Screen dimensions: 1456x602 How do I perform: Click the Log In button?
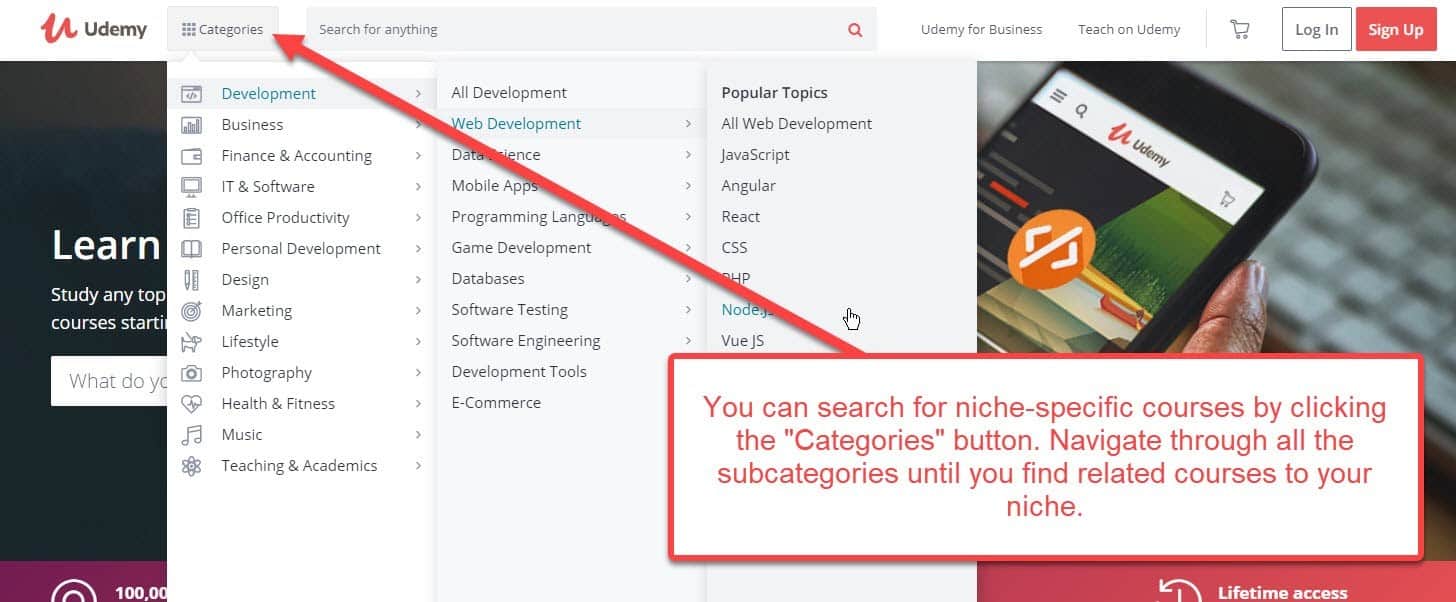(1316, 29)
